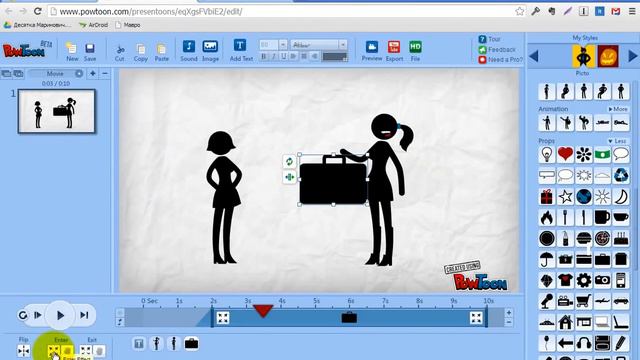The width and height of the screenshot is (640, 360).
Task: Skip to next slide
Action: (x=84, y=315)
